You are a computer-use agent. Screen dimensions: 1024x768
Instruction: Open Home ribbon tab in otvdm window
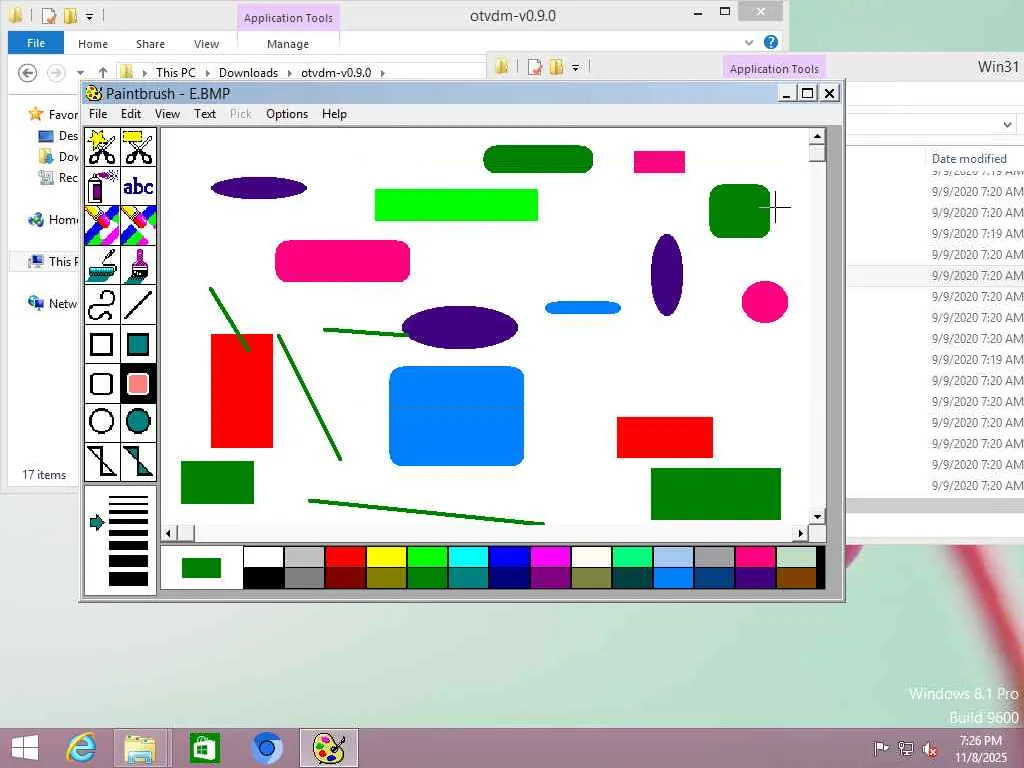click(x=93, y=44)
